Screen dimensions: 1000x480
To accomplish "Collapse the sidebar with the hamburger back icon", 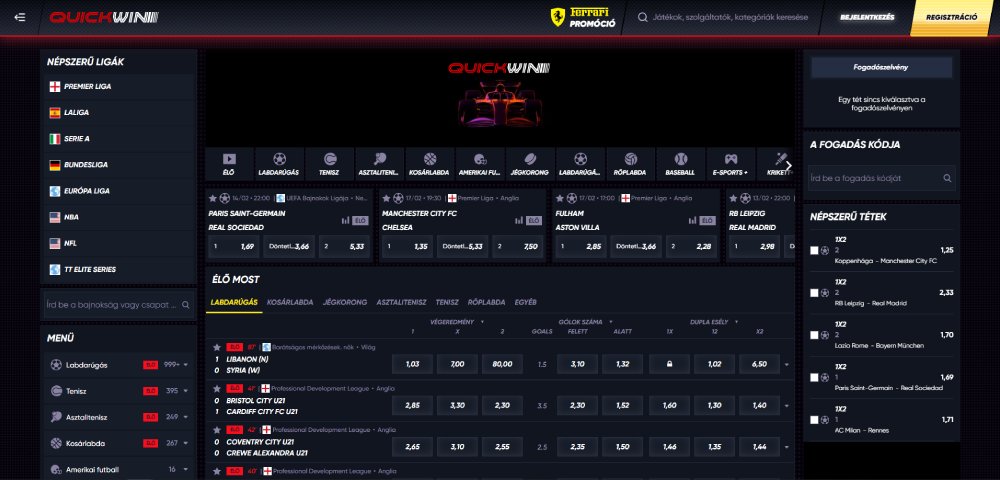I will (x=21, y=17).
